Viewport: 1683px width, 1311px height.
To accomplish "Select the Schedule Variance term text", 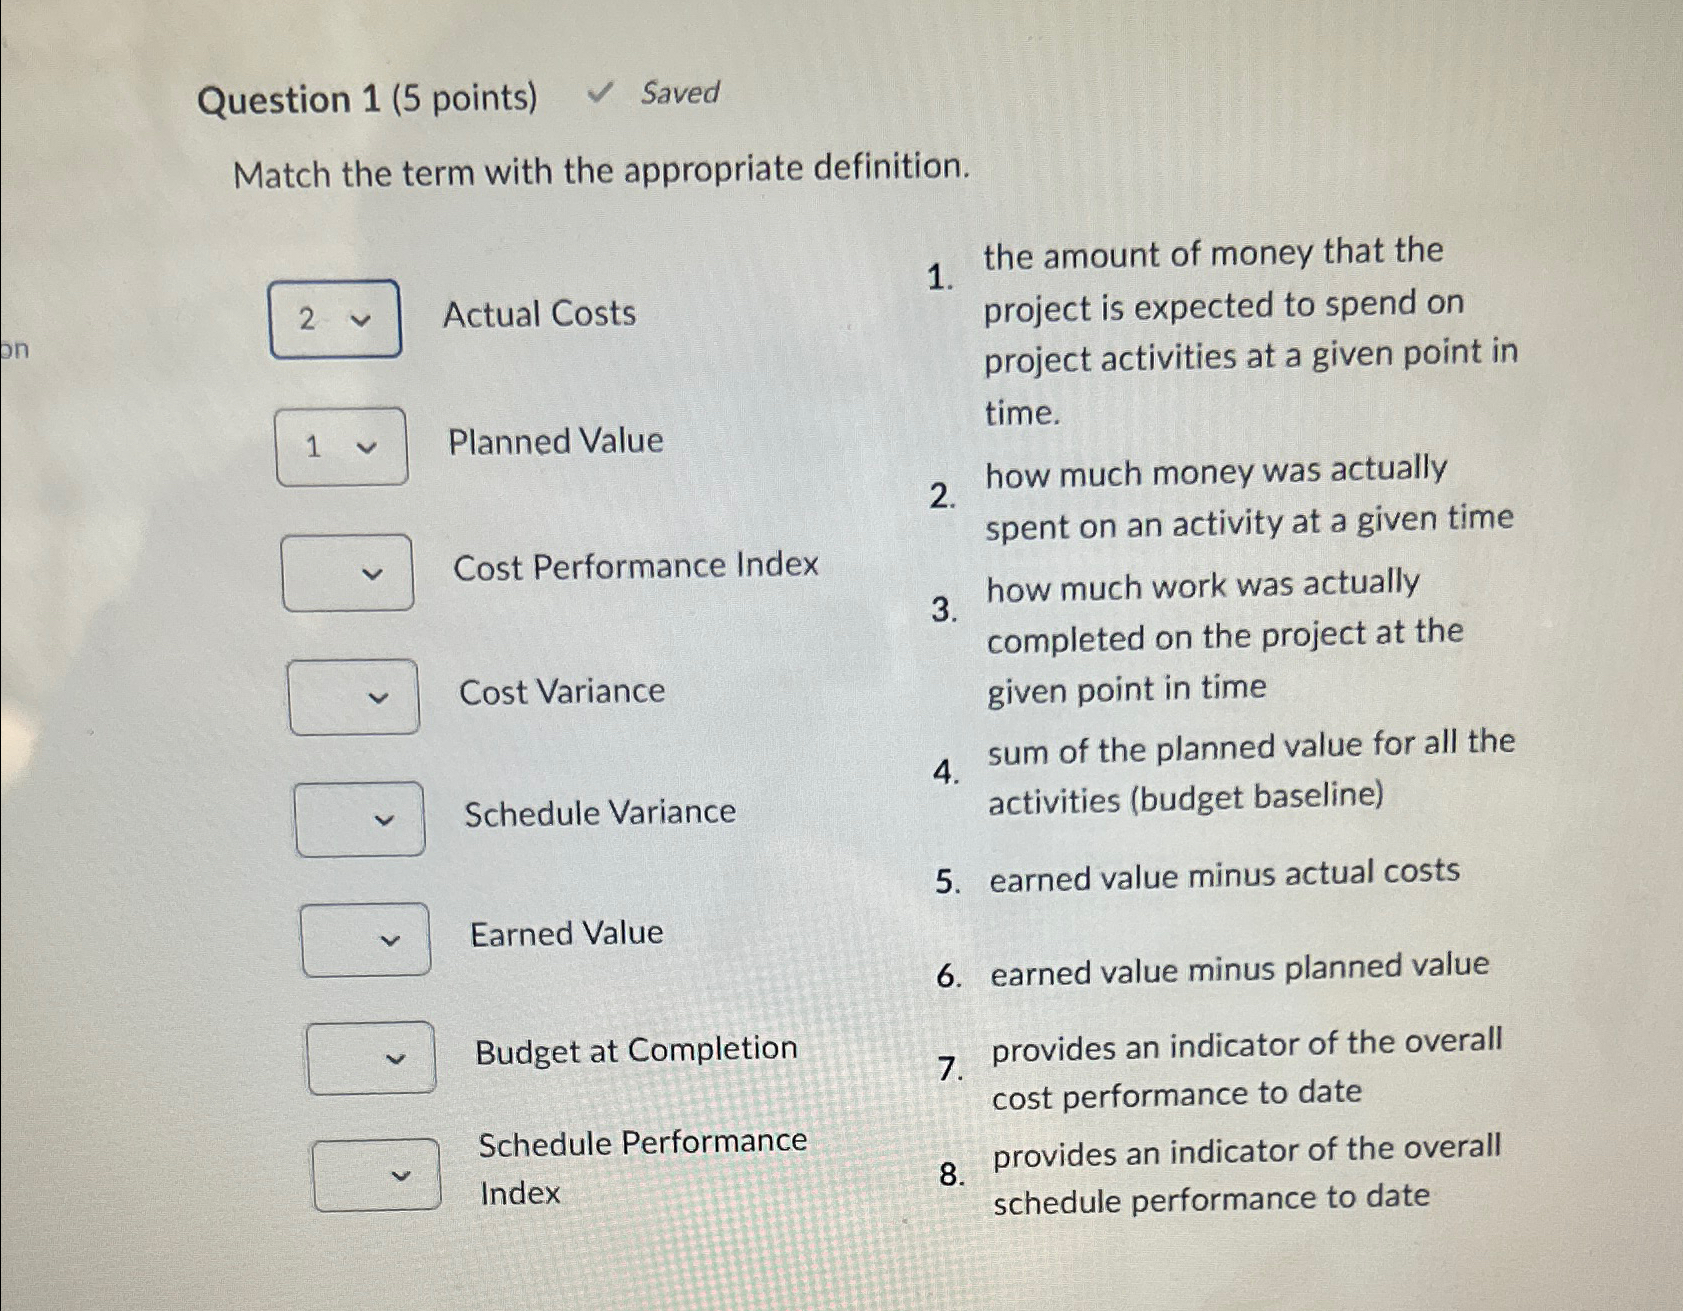I will tap(599, 812).
